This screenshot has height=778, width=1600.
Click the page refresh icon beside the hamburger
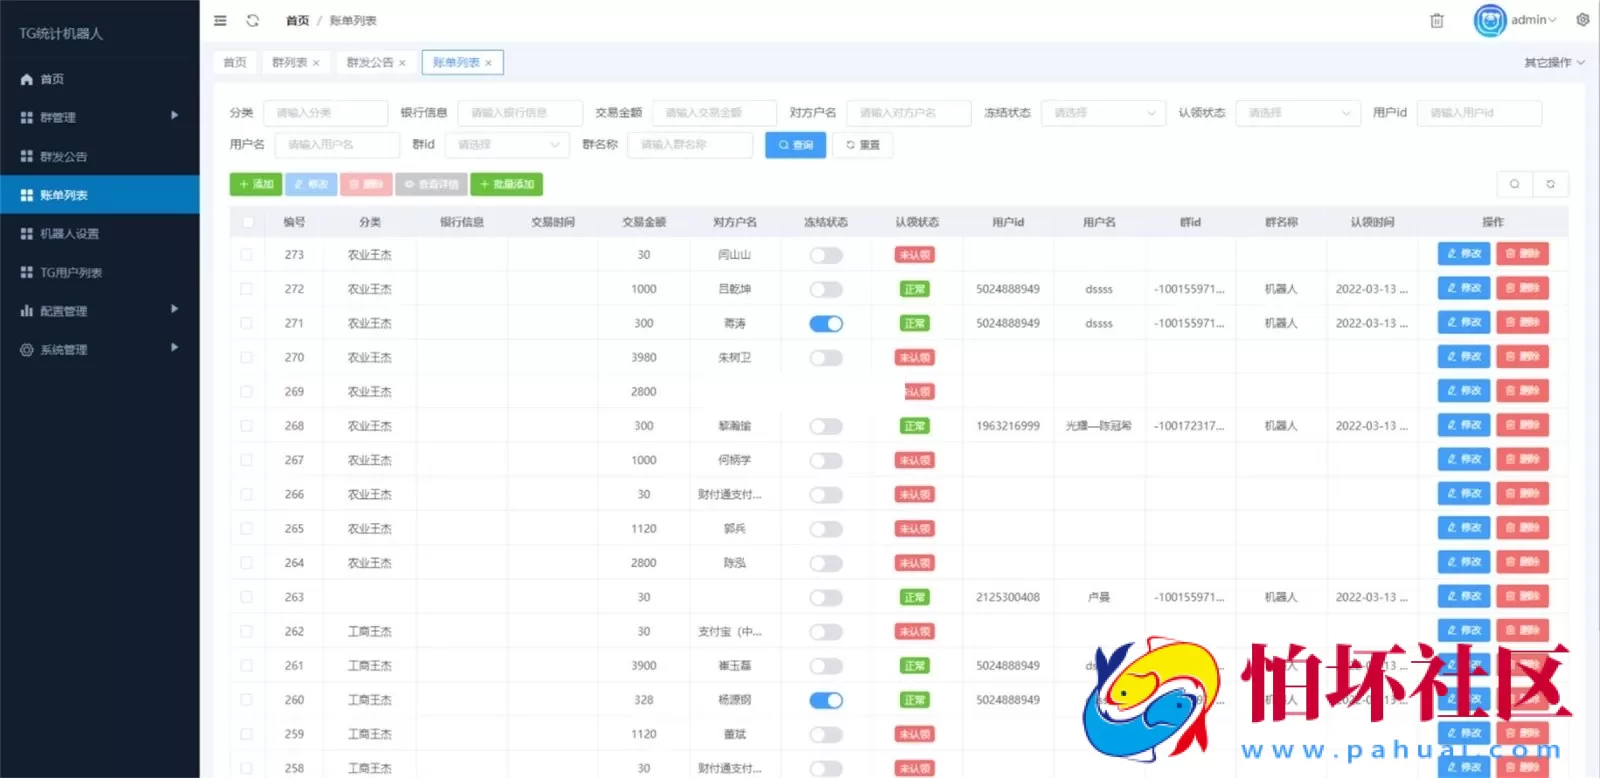coord(253,20)
